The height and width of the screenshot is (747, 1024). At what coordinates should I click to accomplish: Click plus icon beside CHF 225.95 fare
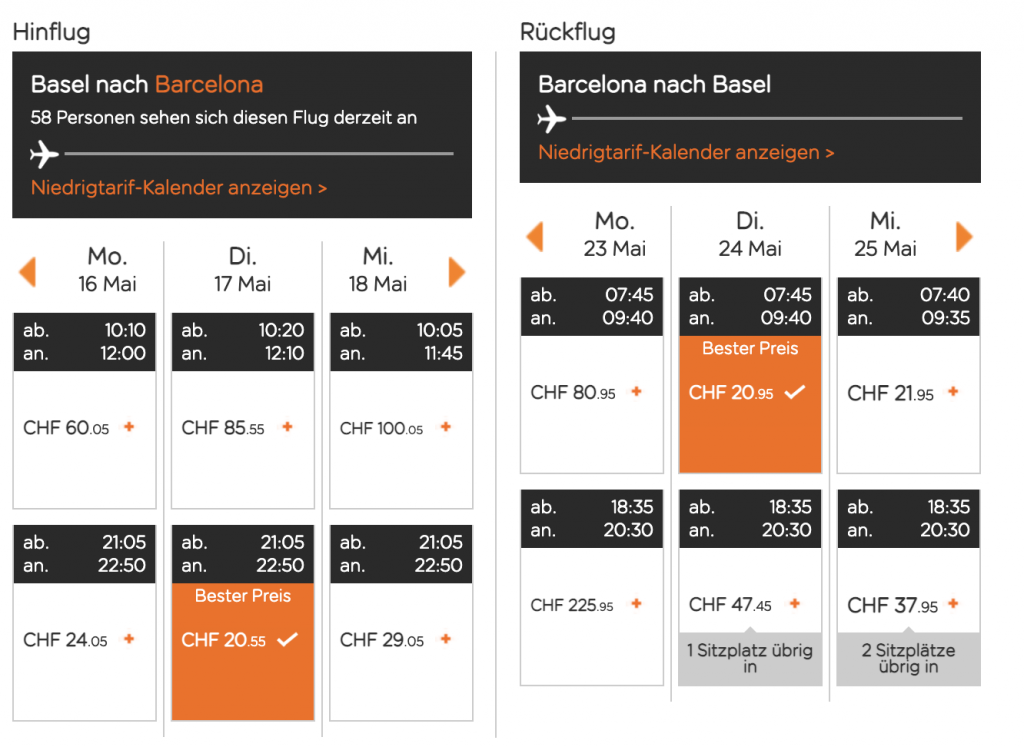pos(636,604)
